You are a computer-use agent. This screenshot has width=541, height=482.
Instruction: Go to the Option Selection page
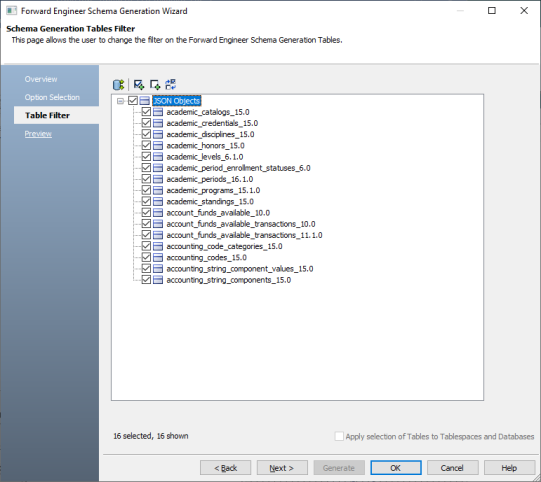(x=52, y=97)
